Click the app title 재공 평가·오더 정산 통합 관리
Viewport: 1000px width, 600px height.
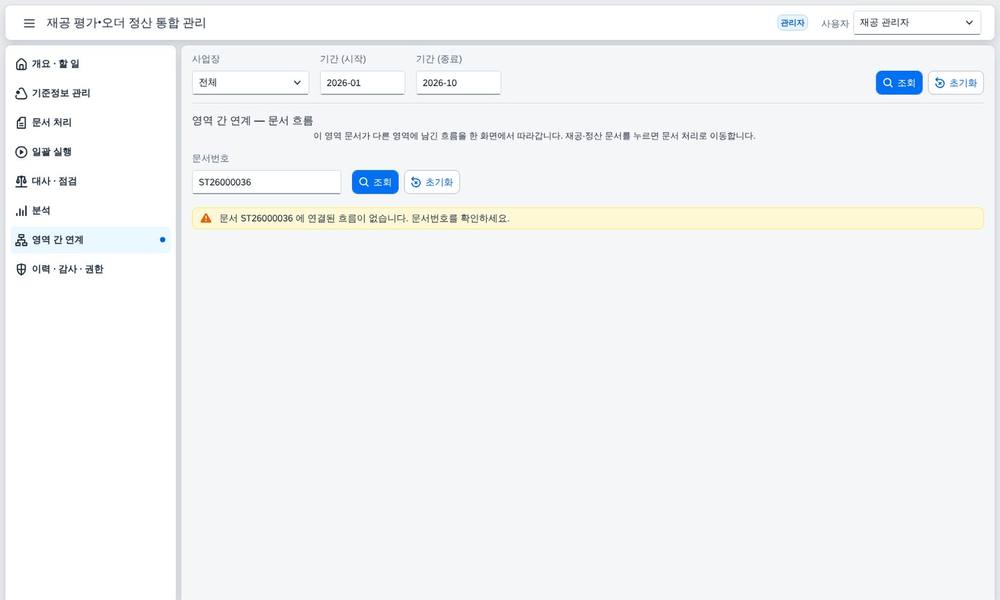[x=126, y=23]
